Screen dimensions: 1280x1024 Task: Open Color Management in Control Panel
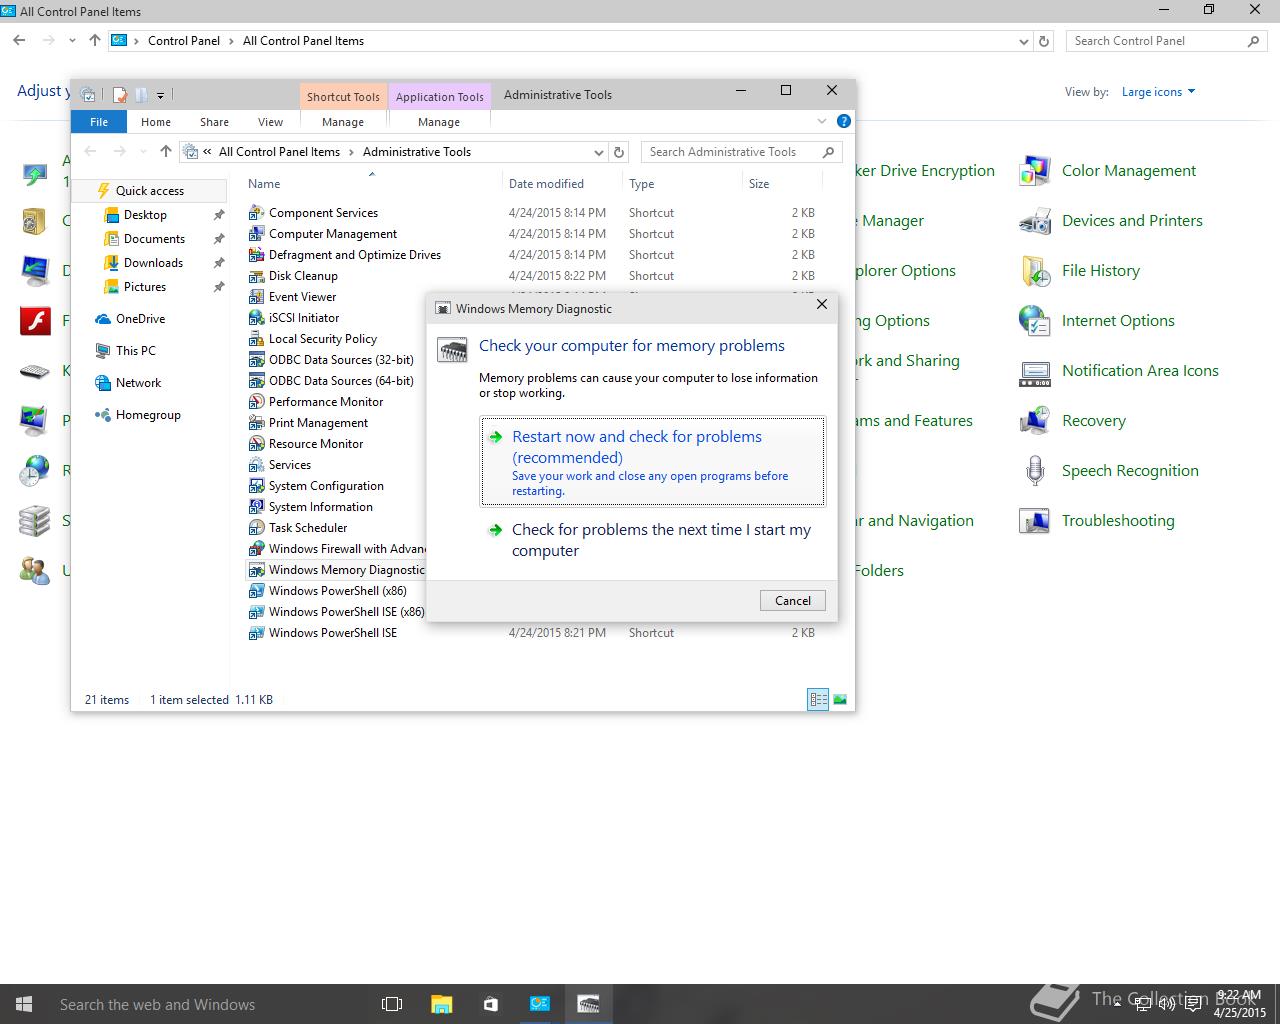click(1035, 171)
